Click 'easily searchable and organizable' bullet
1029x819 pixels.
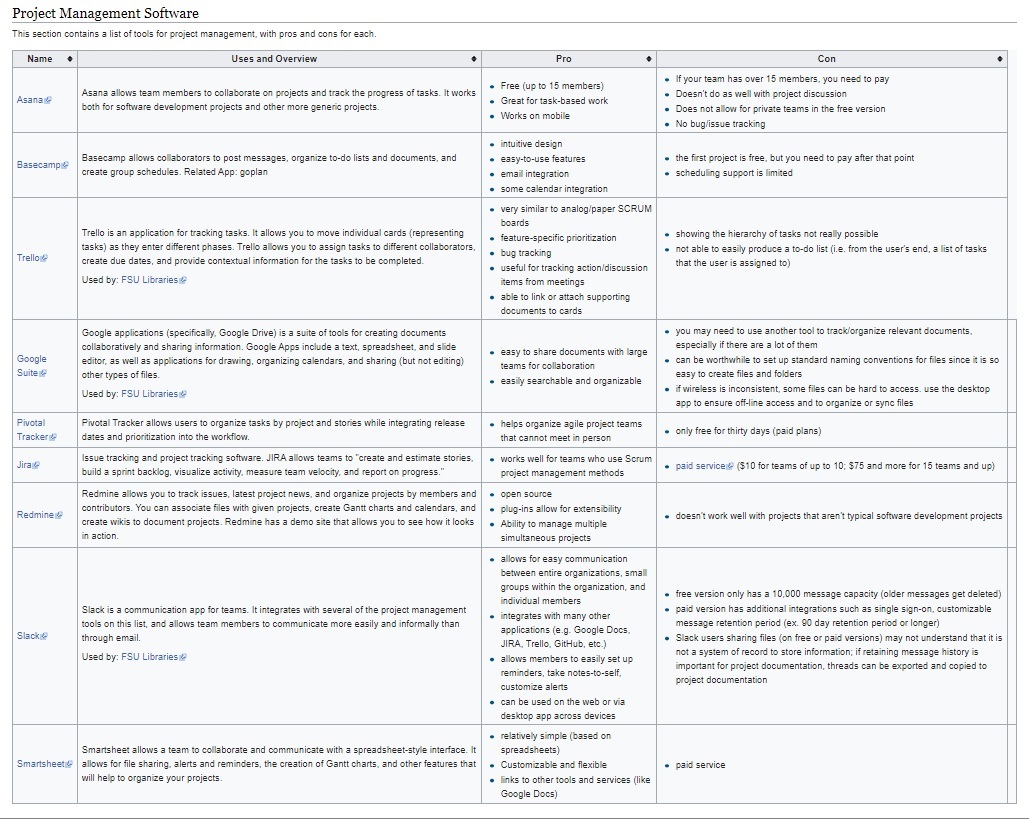click(x=571, y=381)
